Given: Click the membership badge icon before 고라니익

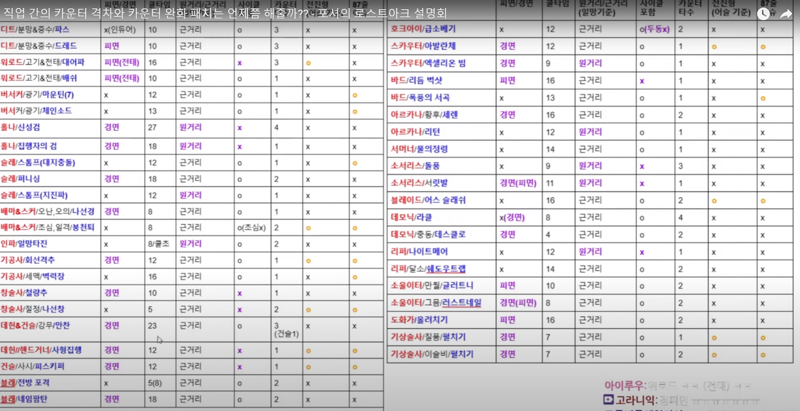Looking at the screenshot, I should pos(608,399).
